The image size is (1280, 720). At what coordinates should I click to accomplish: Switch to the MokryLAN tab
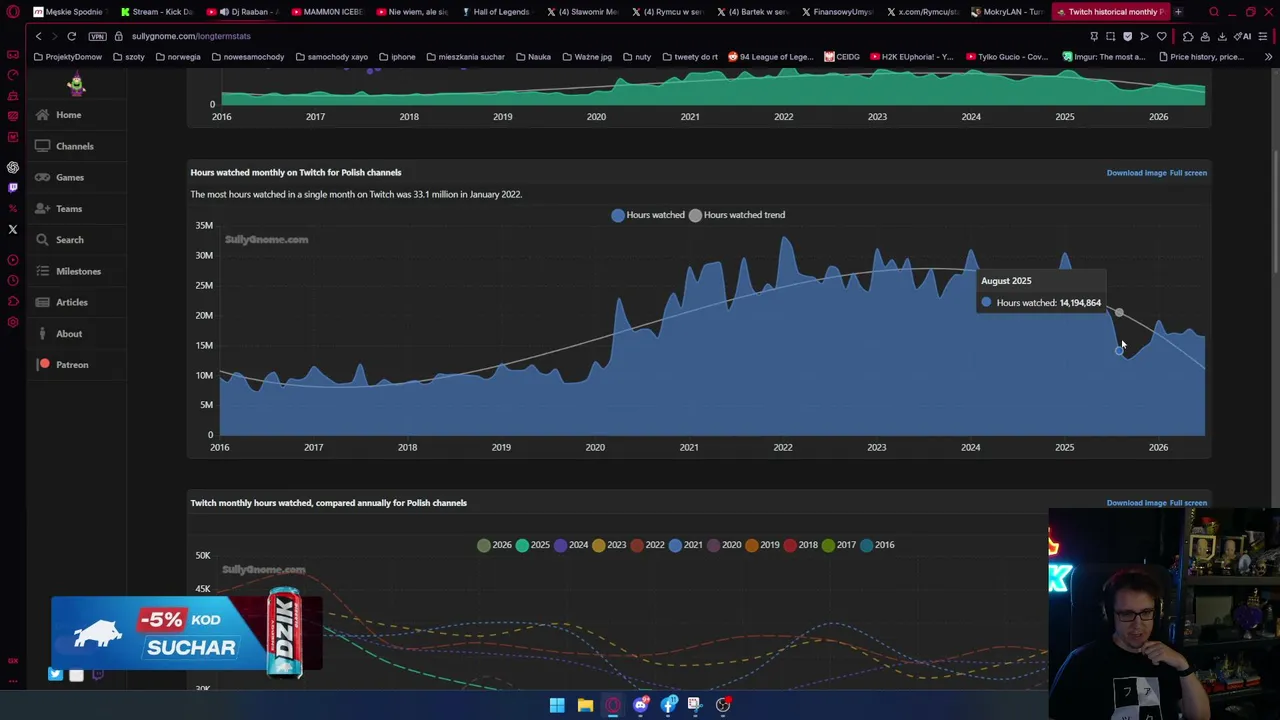[1008, 12]
